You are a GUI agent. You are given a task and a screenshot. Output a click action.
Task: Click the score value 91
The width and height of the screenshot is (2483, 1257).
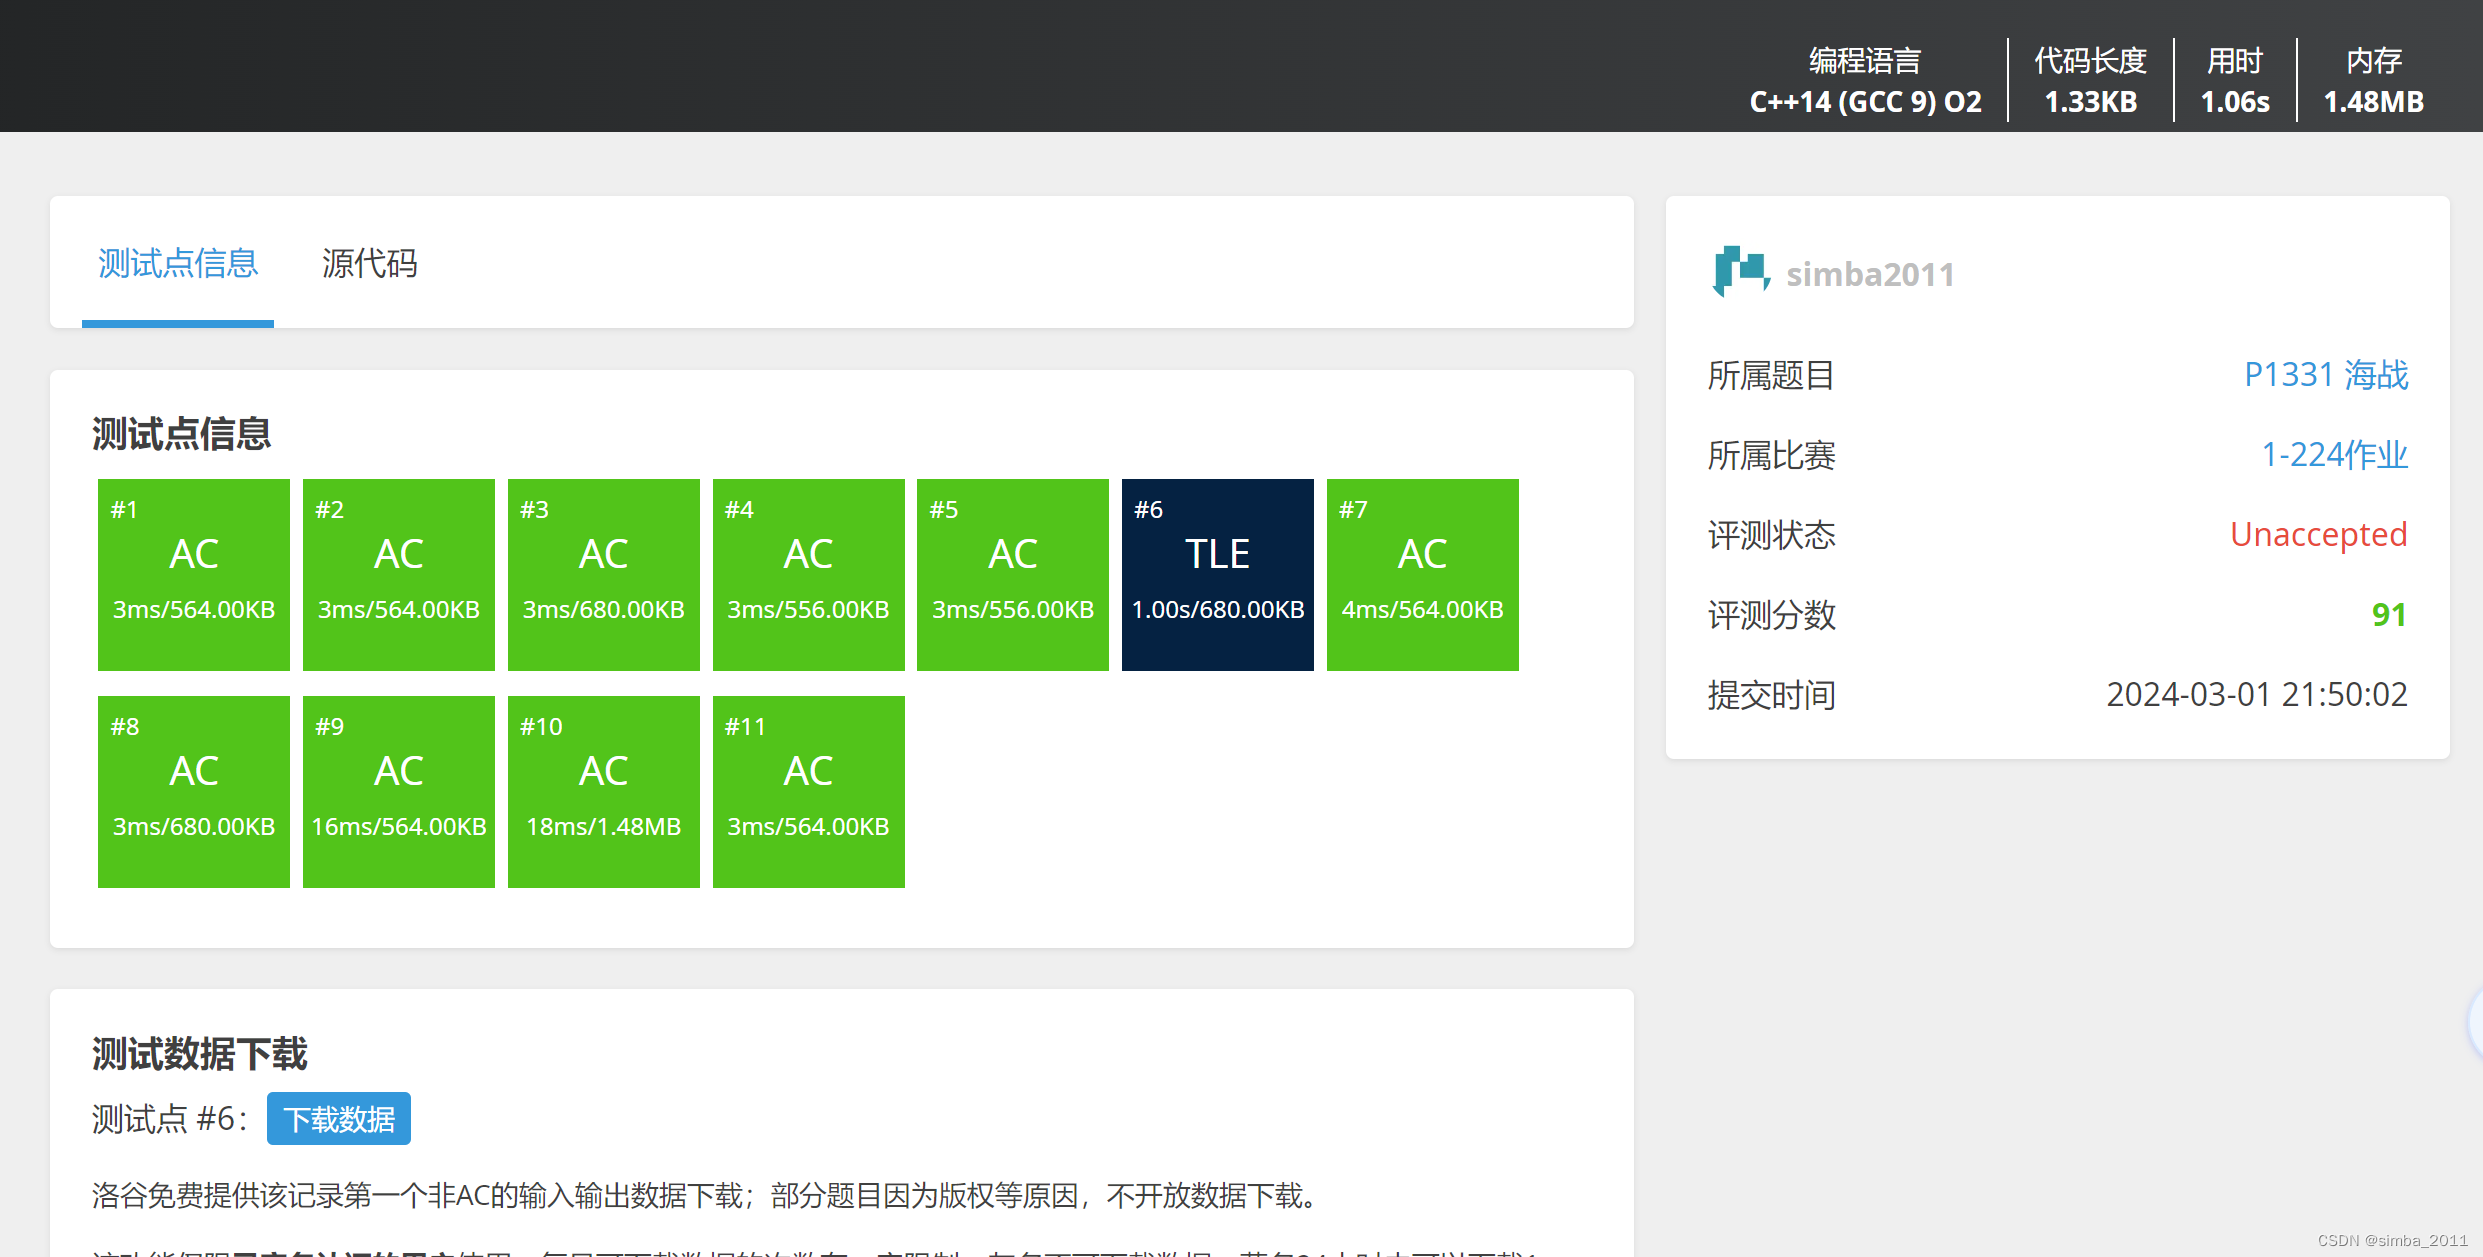point(2388,615)
